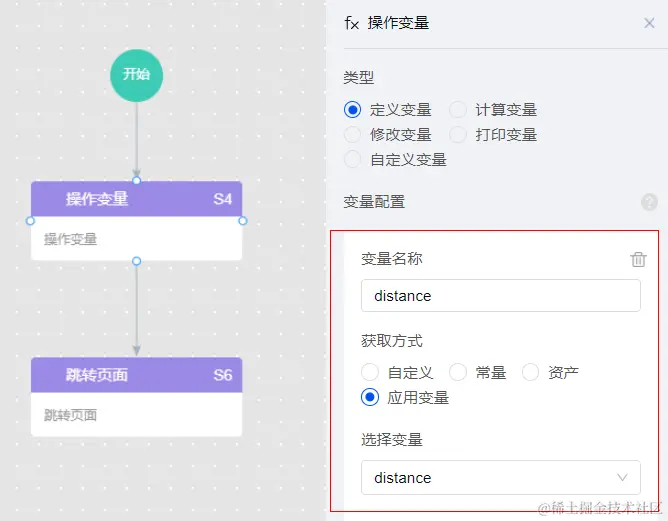Choose the 计算变量 type
The width and height of the screenshot is (668, 521).
tap(458, 110)
